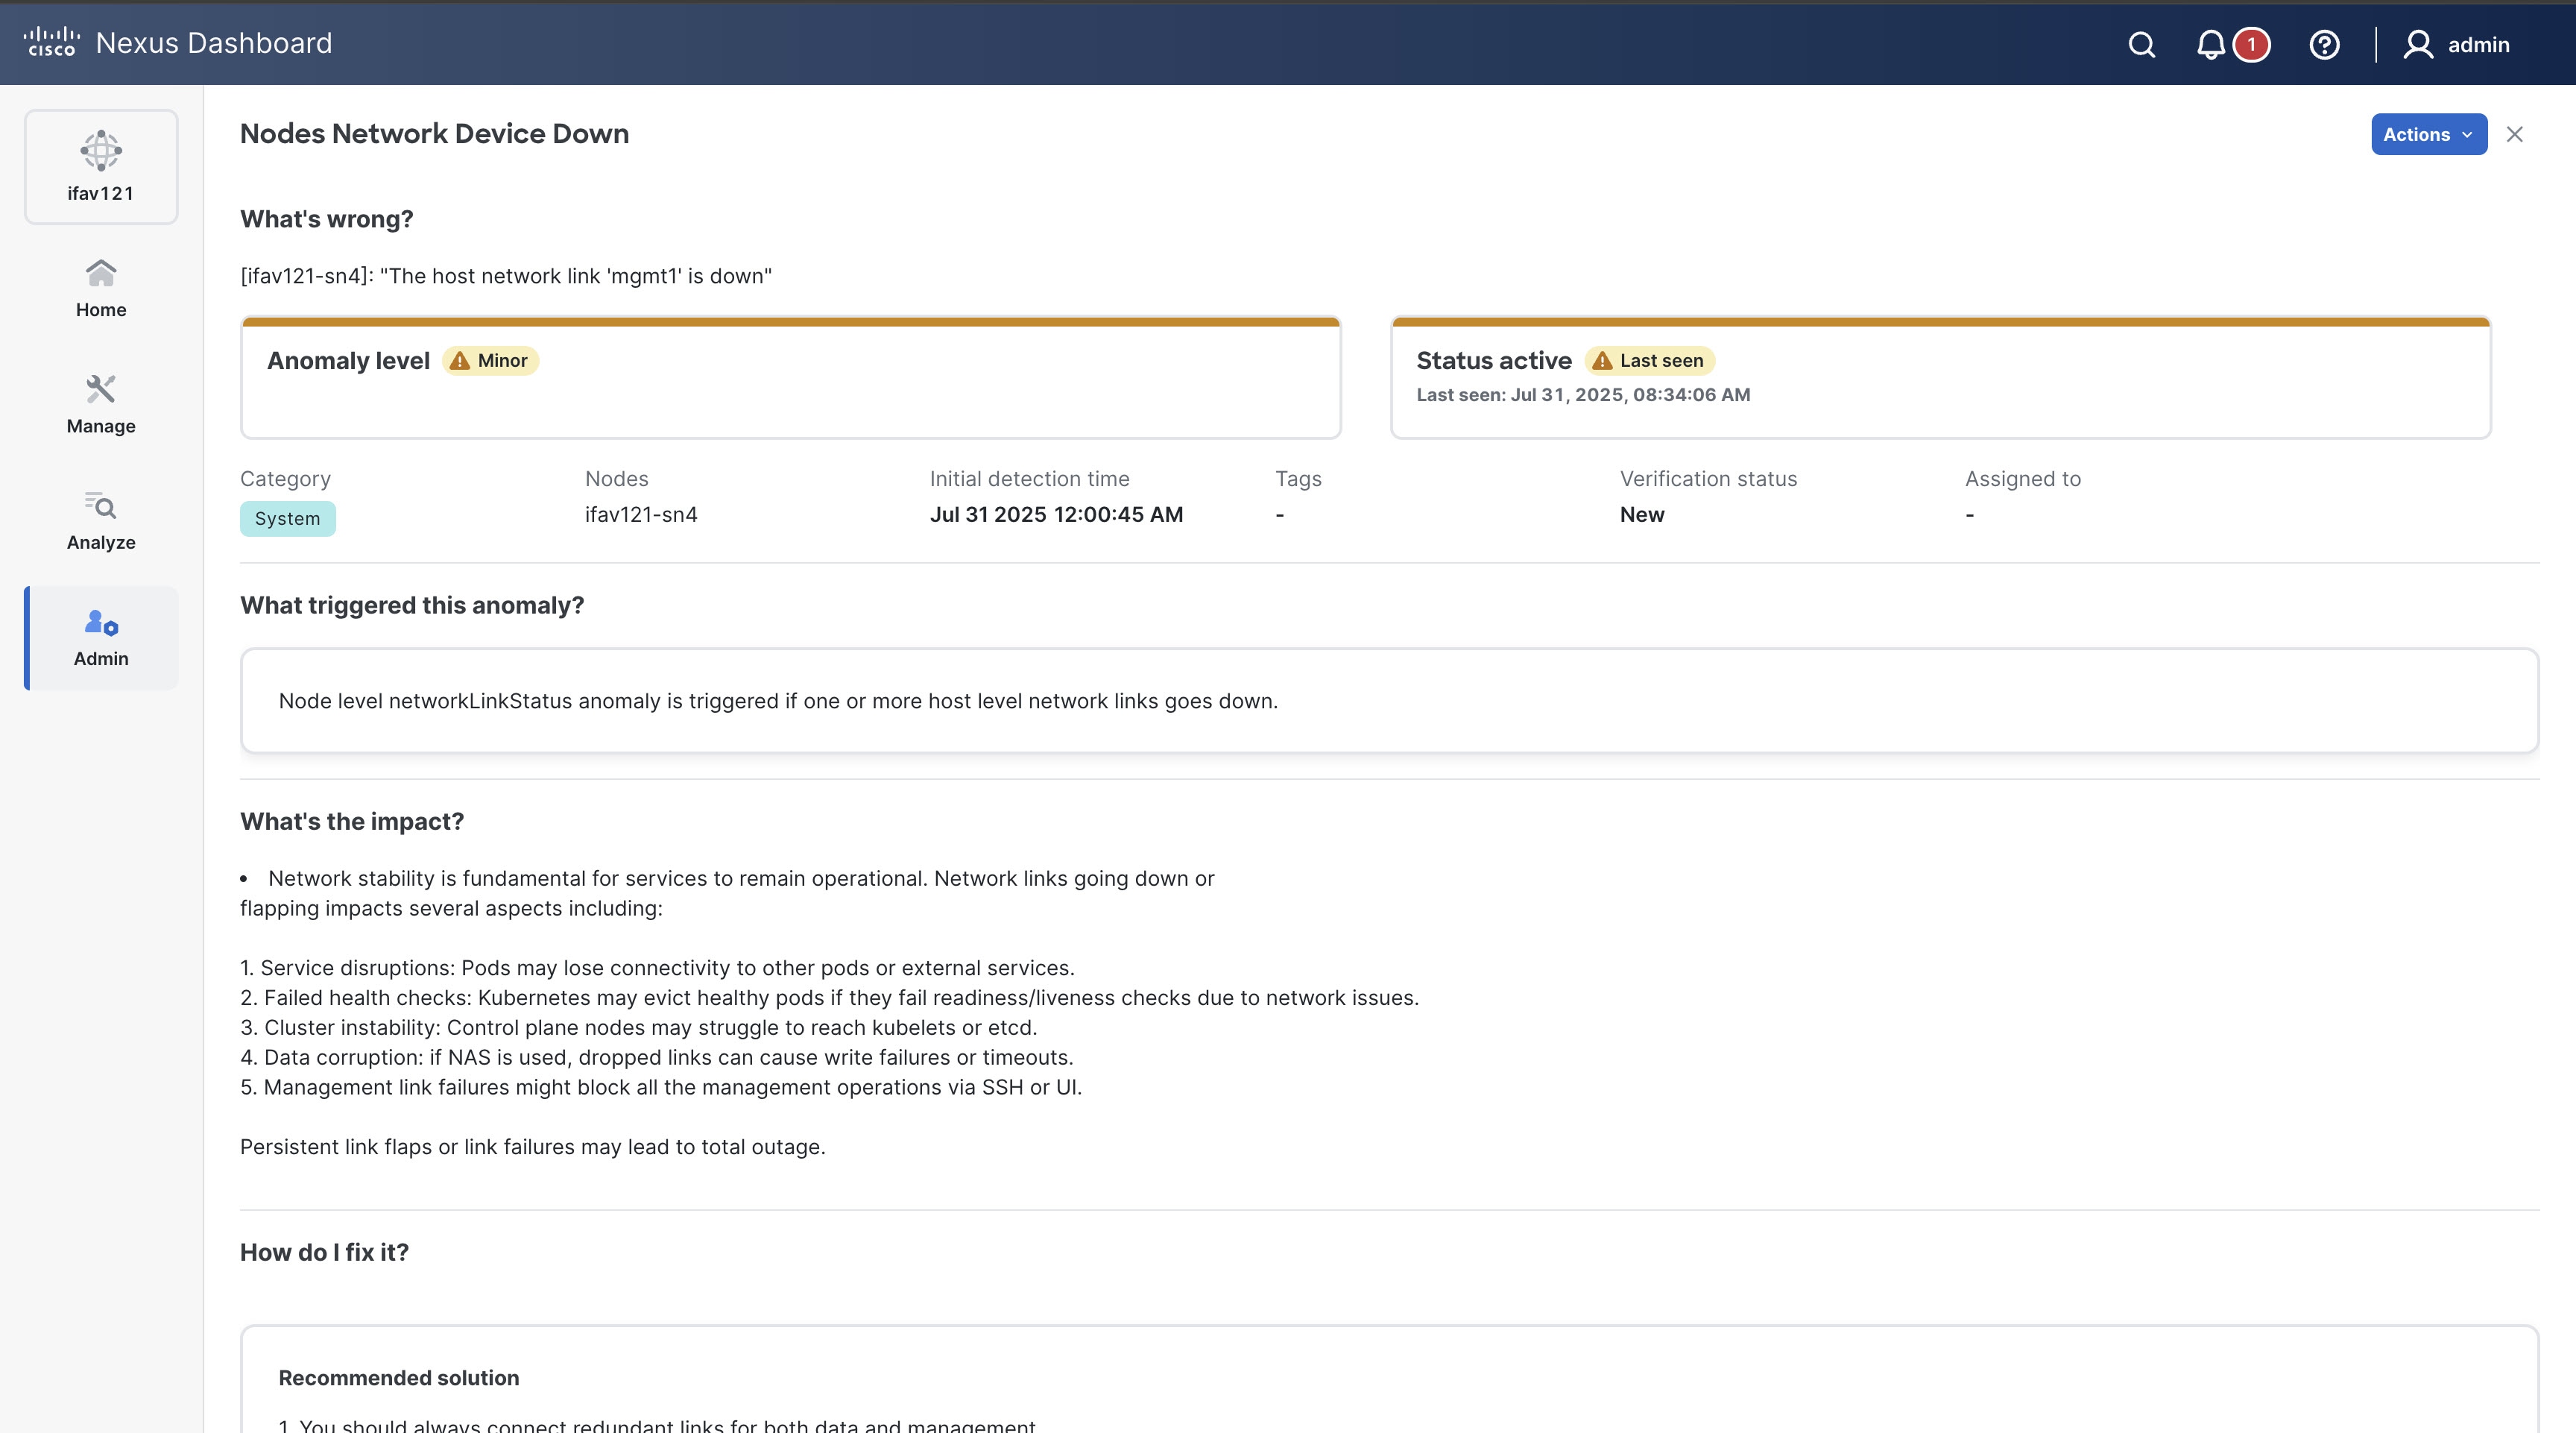The width and height of the screenshot is (2576, 1433).
Task: Go to Home in the sidebar
Action: (101, 290)
